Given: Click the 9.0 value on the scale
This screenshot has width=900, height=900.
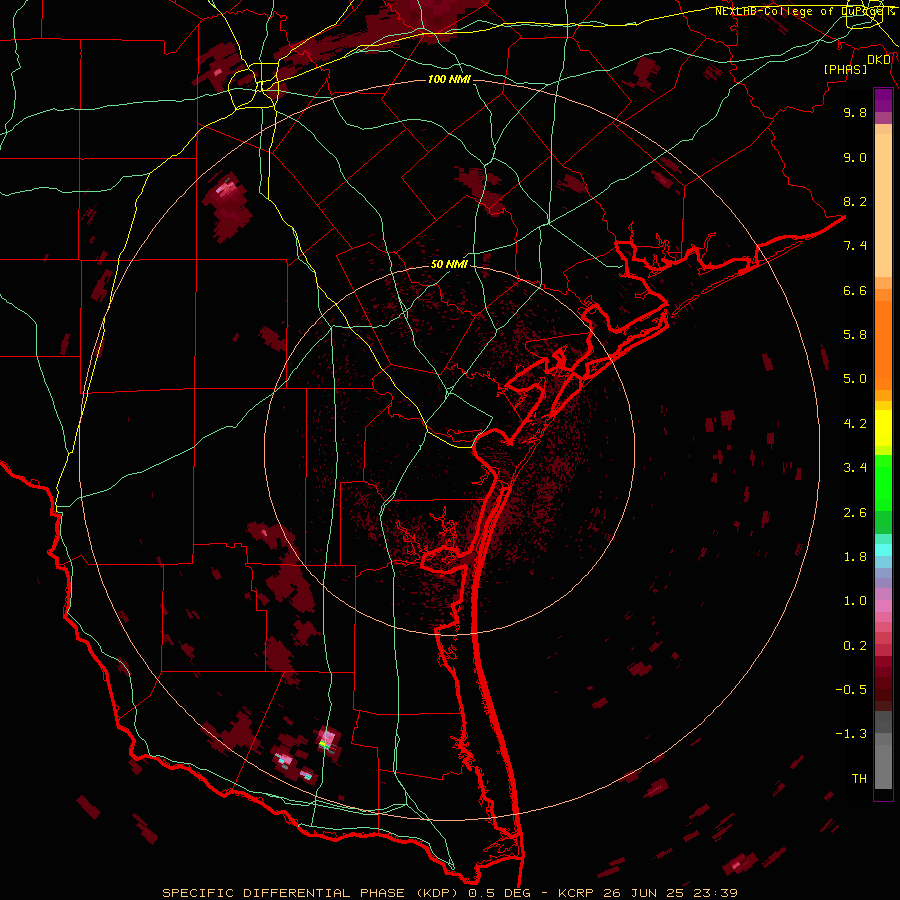Looking at the screenshot, I should coord(855,157).
